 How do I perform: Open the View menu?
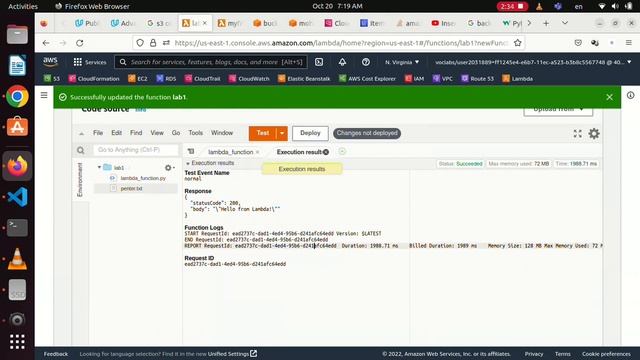(x=157, y=133)
